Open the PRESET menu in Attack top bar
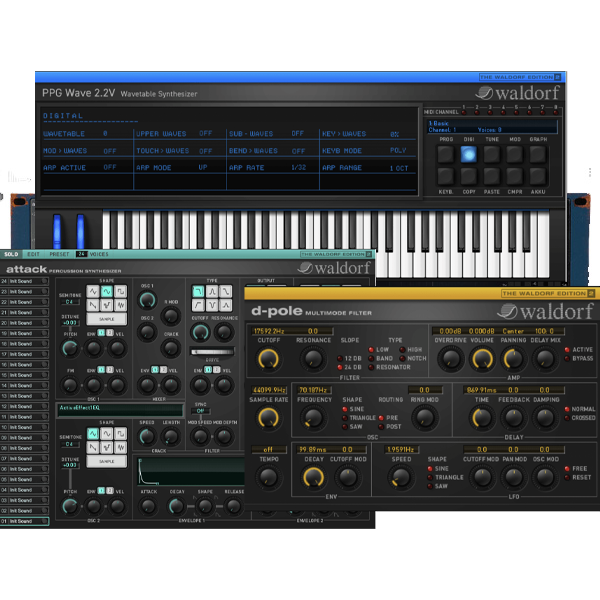Viewport: 600px width, 600px height. tap(59, 254)
